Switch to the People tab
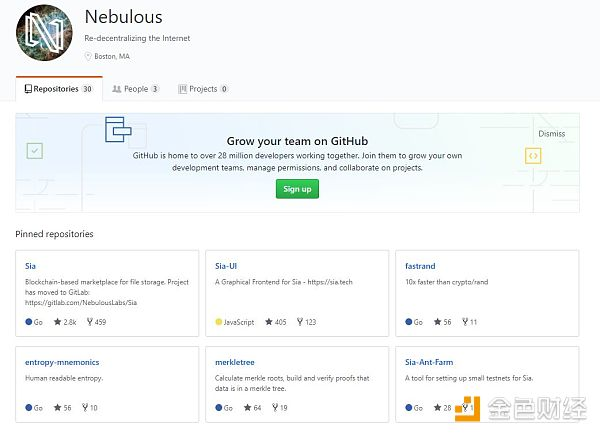Image resolution: width=600 pixels, height=434 pixels. (x=135, y=89)
